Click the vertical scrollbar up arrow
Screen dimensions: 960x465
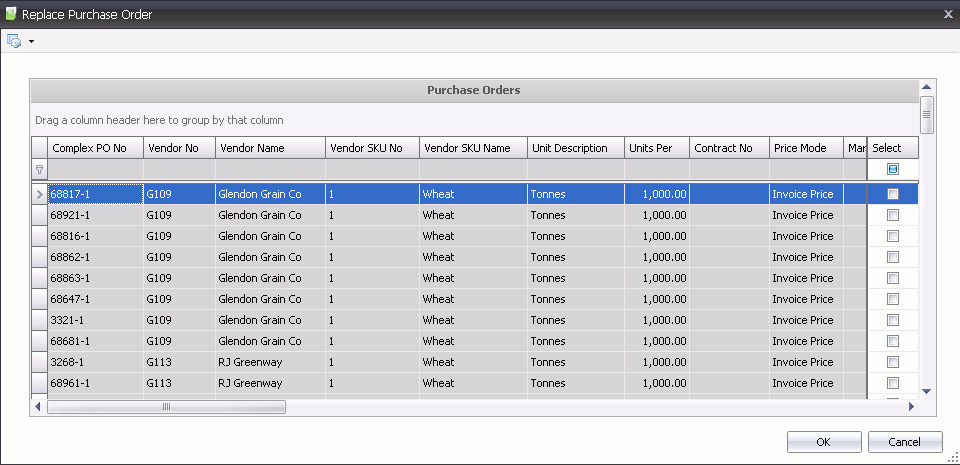(x=926, y=87)
